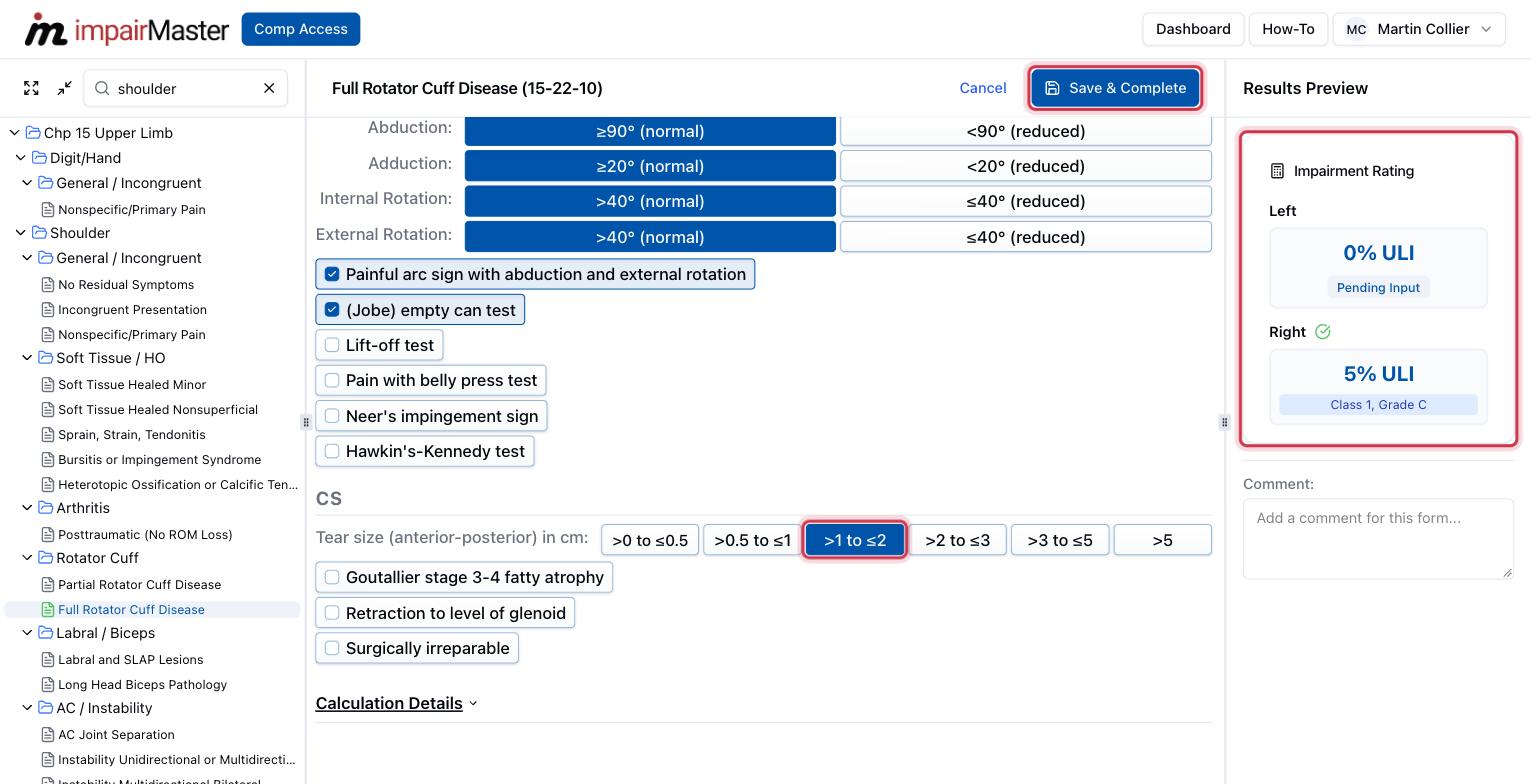Click the Digit/Hand folder icon
Image resolution: width=1531 pixels, height=784 pixels.
(39, 158)
